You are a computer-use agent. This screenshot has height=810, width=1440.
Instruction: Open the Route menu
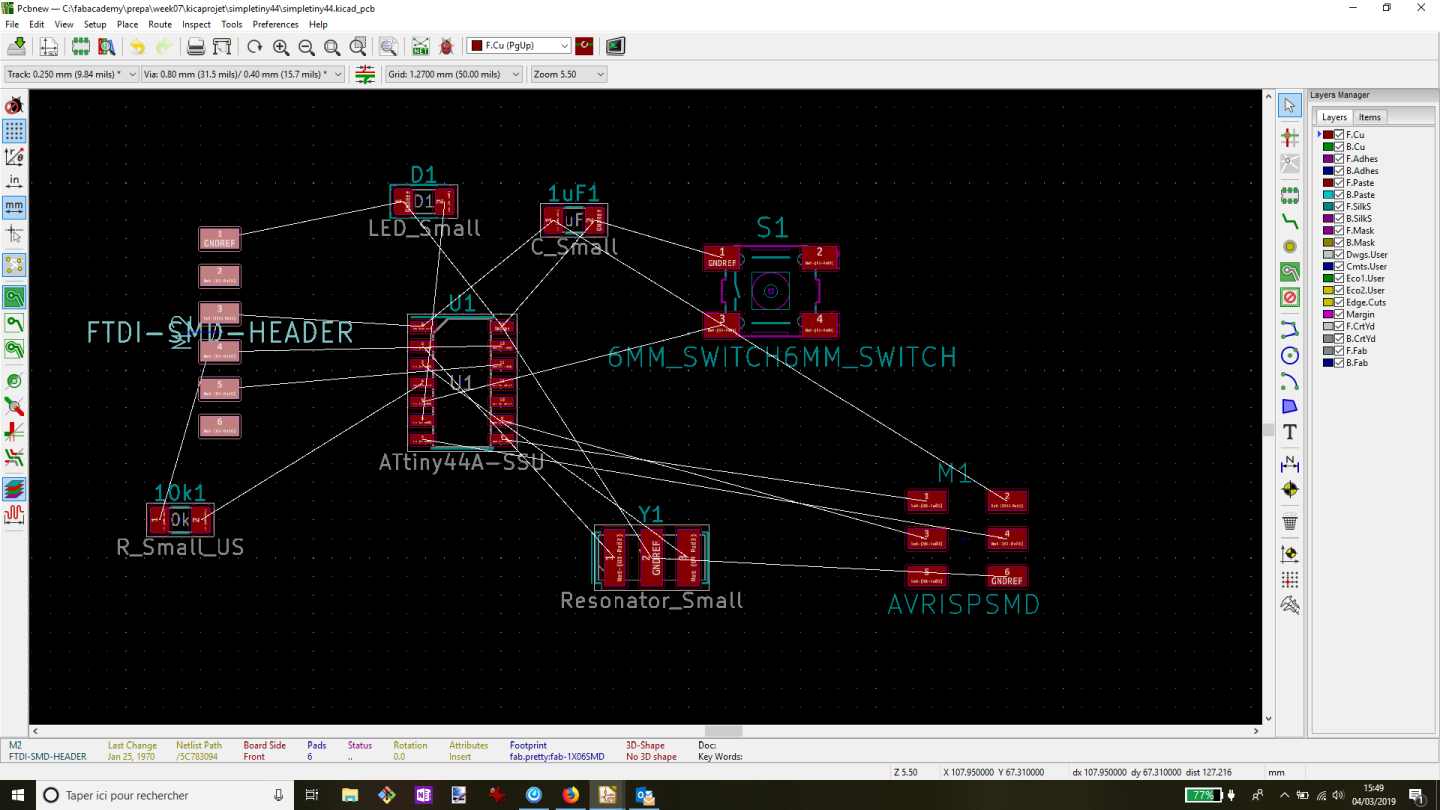click(x=160, y=24)
